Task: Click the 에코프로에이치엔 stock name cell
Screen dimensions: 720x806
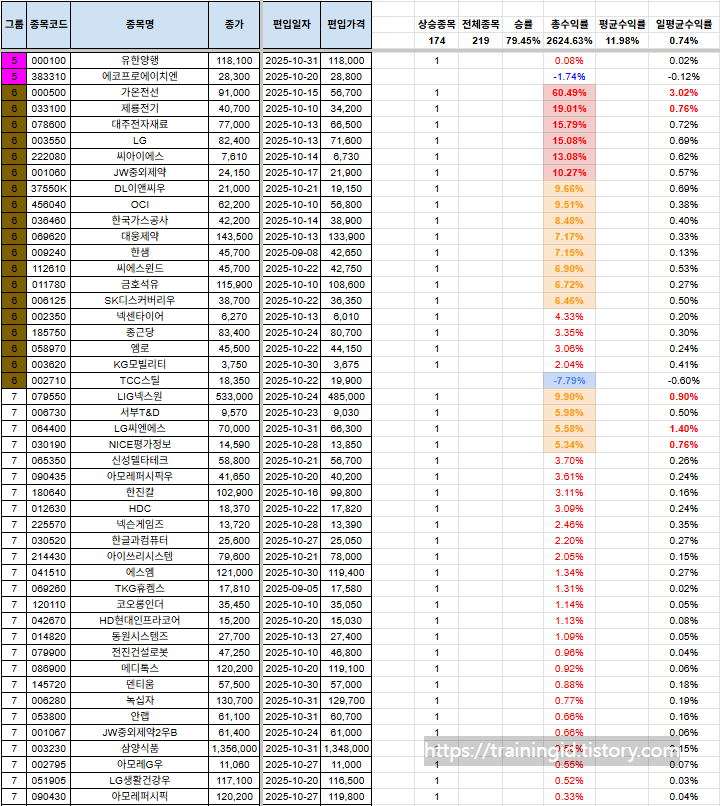Action: tap(139, 77)
